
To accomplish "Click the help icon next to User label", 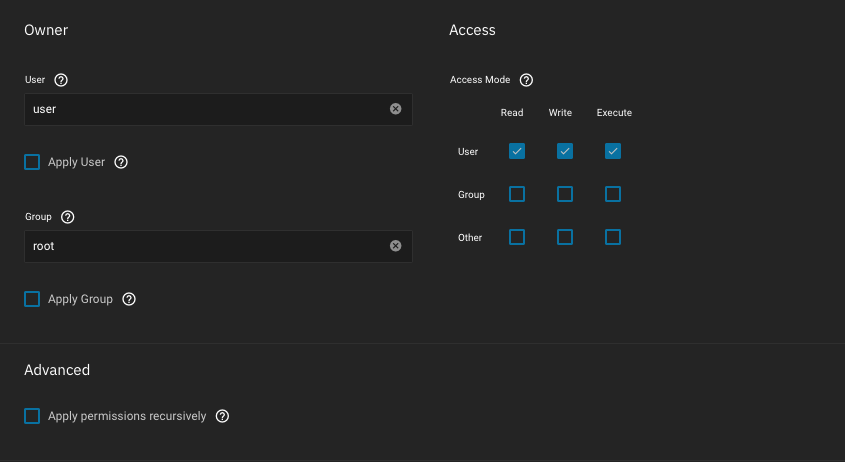I will point(61,80).
